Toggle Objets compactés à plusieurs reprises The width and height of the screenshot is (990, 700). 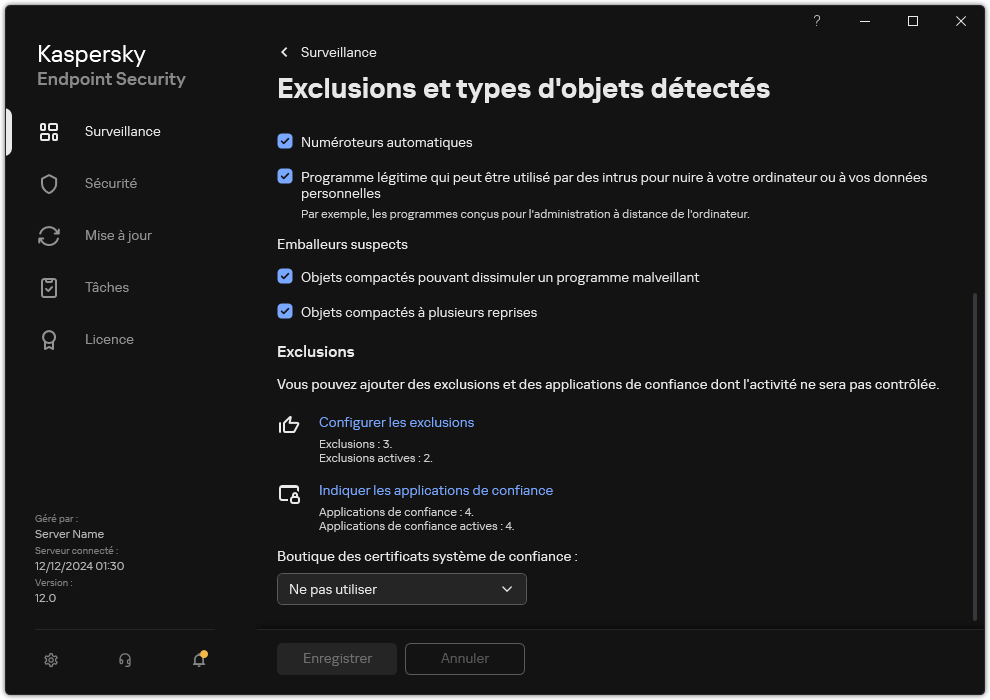(x=284, y=312)
